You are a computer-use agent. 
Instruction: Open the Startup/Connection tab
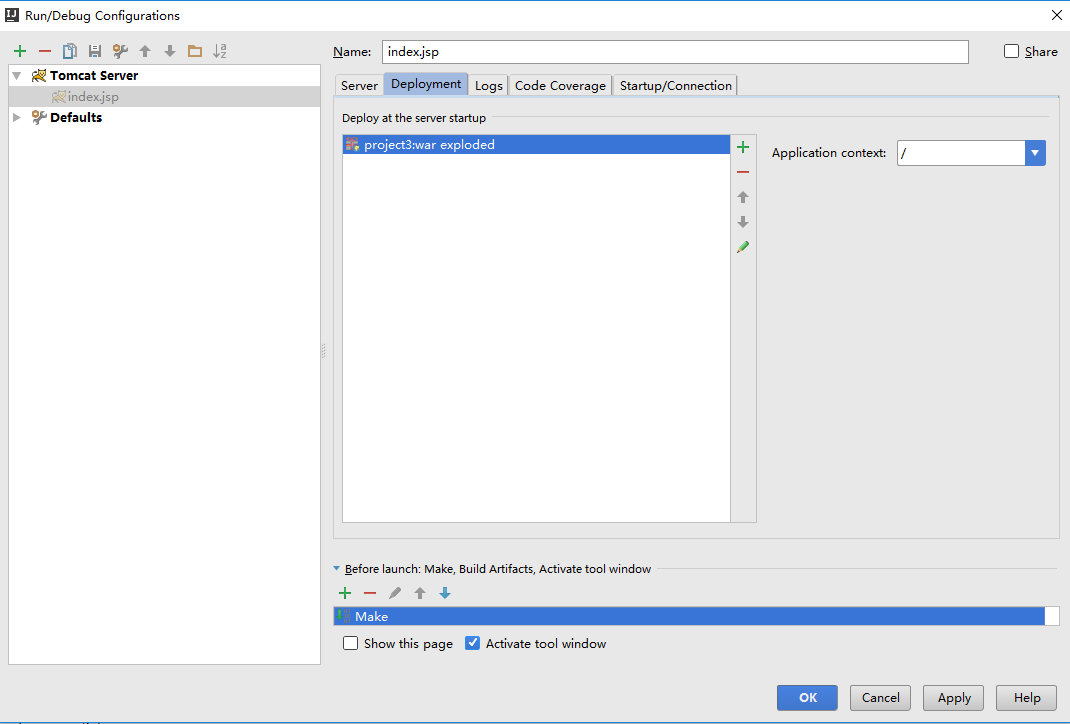(676, 85)
